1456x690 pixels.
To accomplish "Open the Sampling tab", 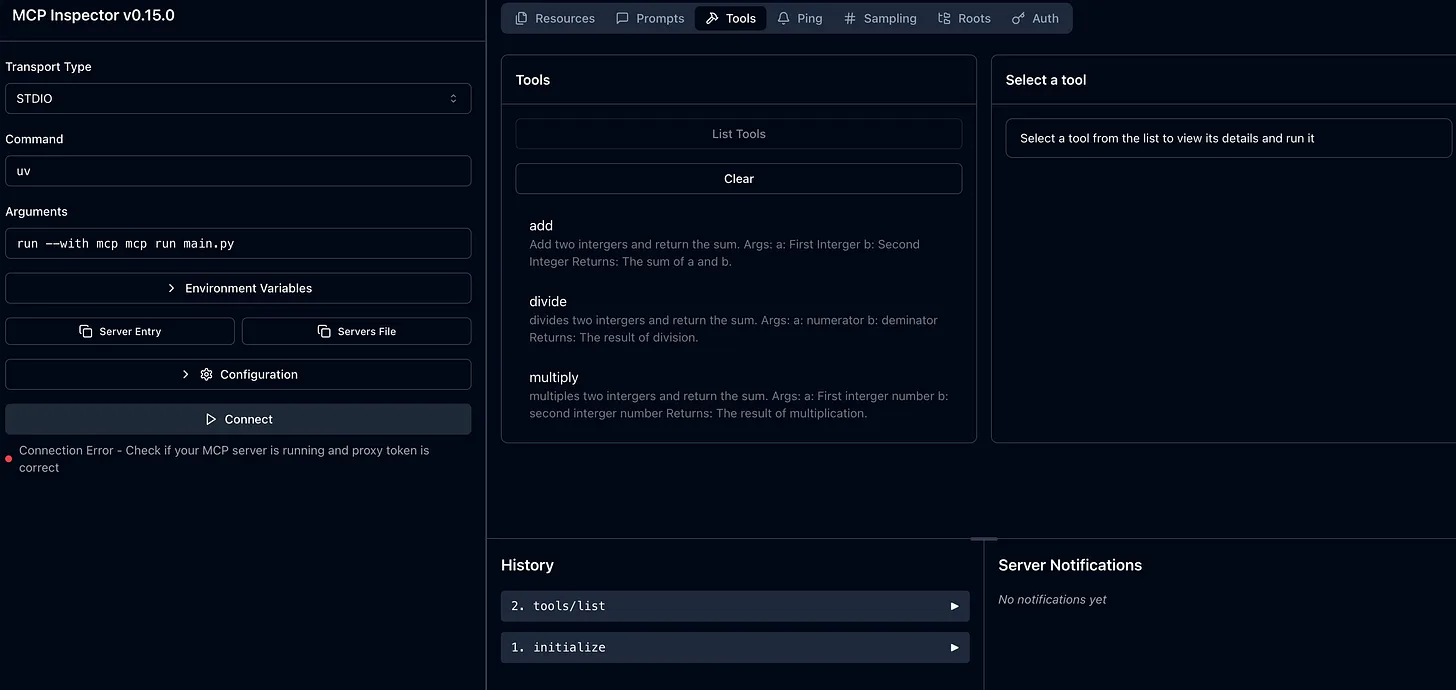I will tap(880, 18).
